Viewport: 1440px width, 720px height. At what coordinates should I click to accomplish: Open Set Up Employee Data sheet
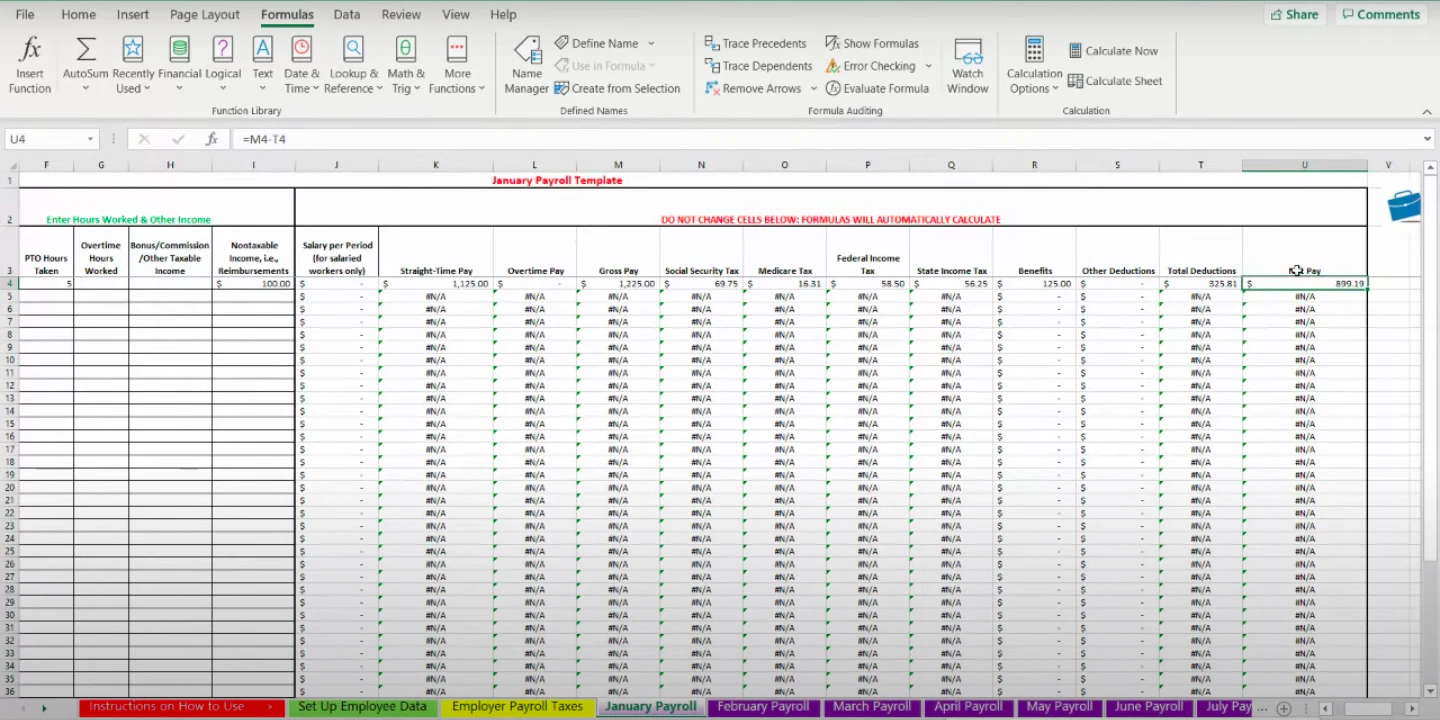(x=363, y=707)
